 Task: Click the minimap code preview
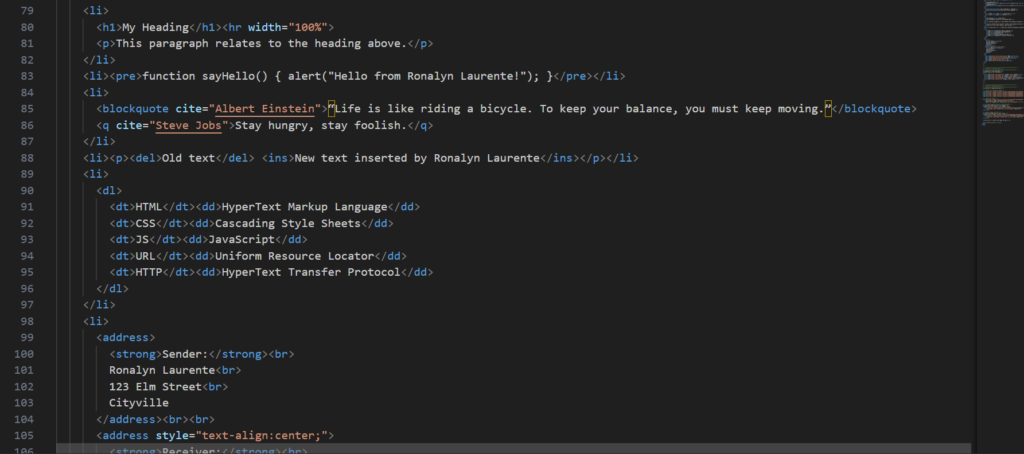[x=1000, y=60]
